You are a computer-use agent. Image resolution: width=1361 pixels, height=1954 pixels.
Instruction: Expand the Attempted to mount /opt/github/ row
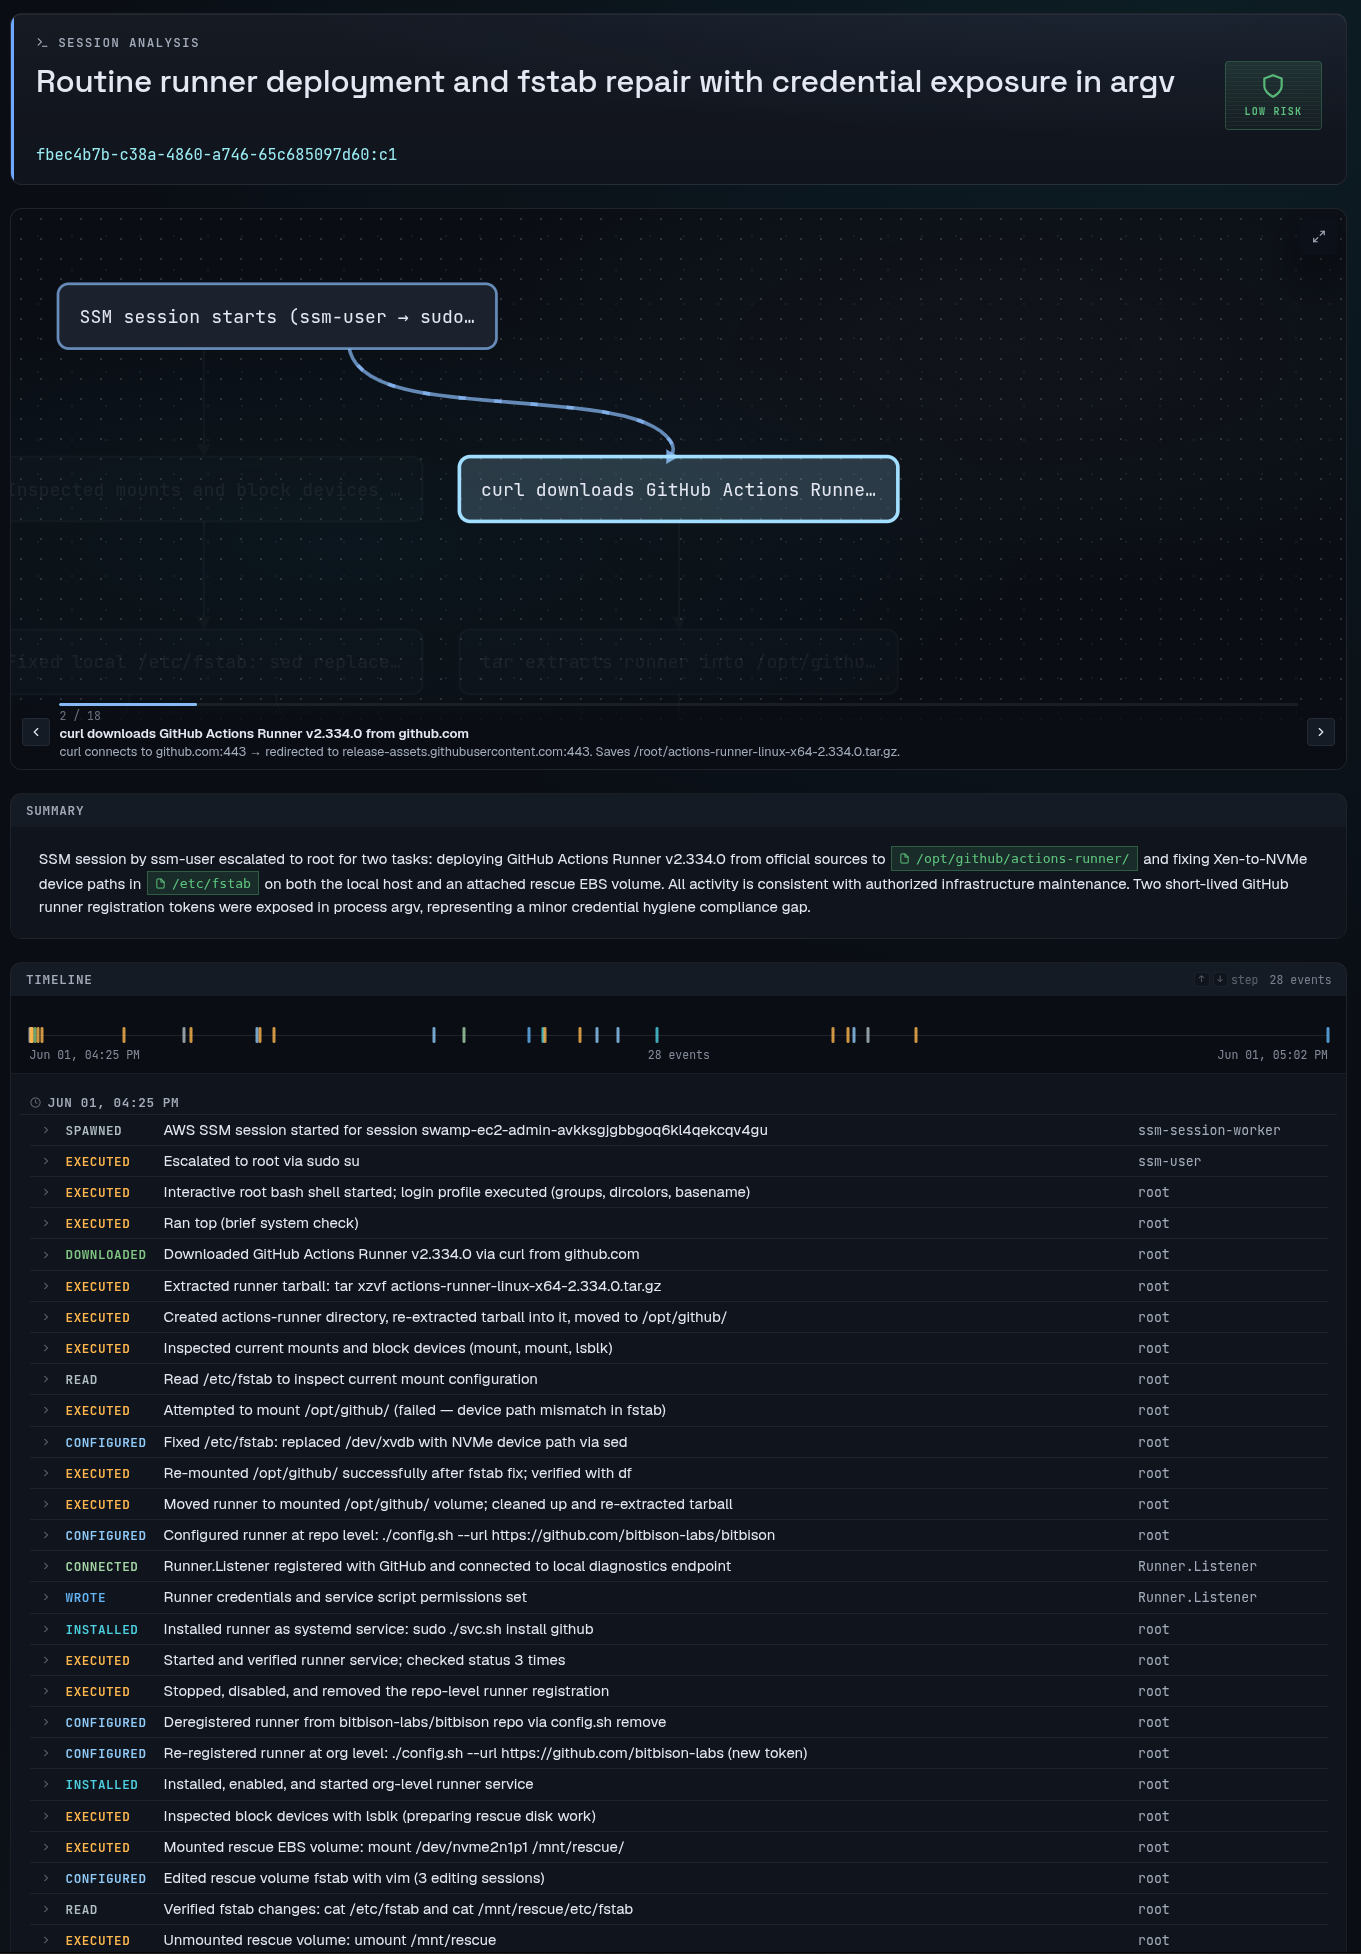(x=679, y=1410)
